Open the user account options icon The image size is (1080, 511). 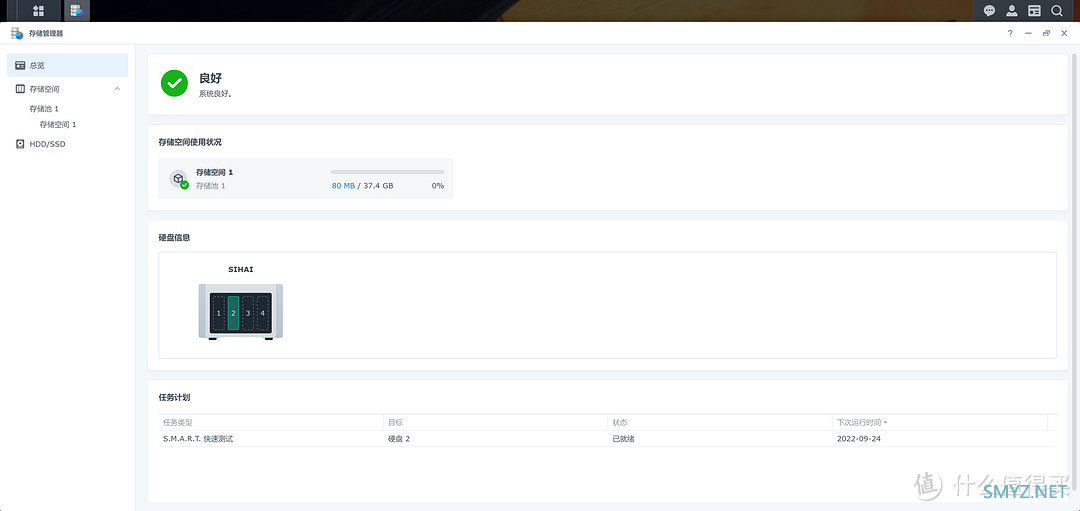tap(1011, 10)
